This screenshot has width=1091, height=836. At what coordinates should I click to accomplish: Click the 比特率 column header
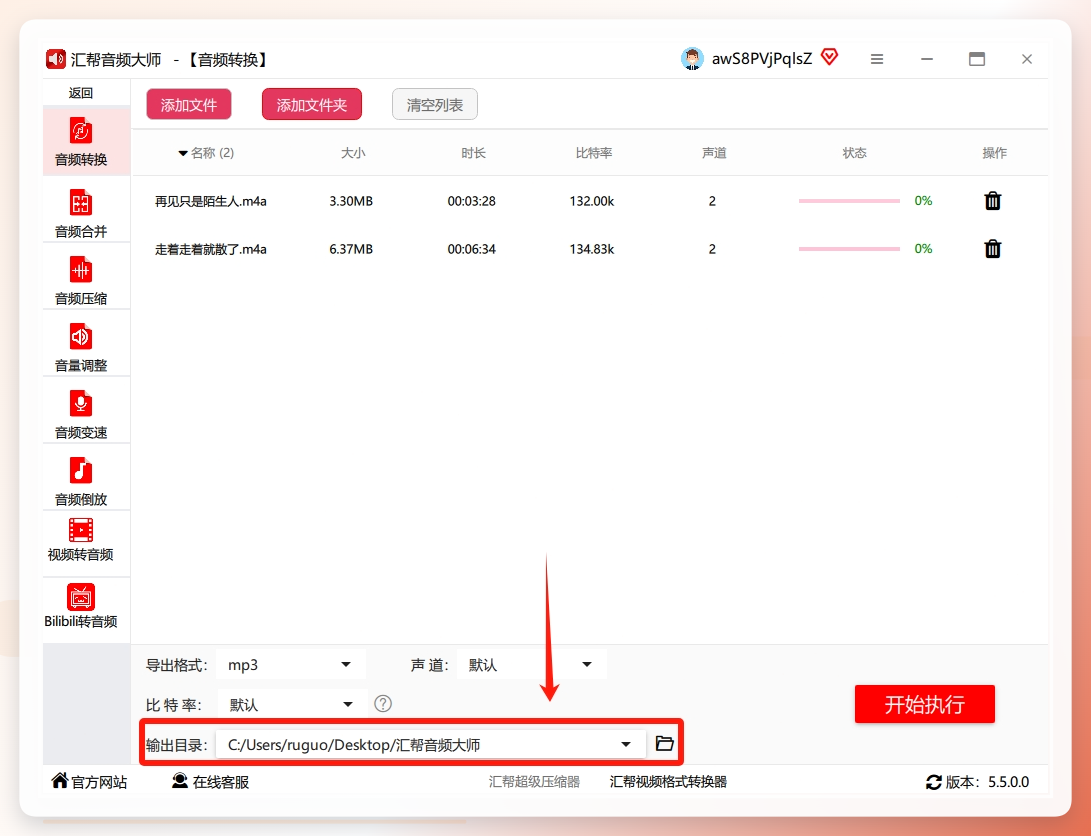point(594,153)
